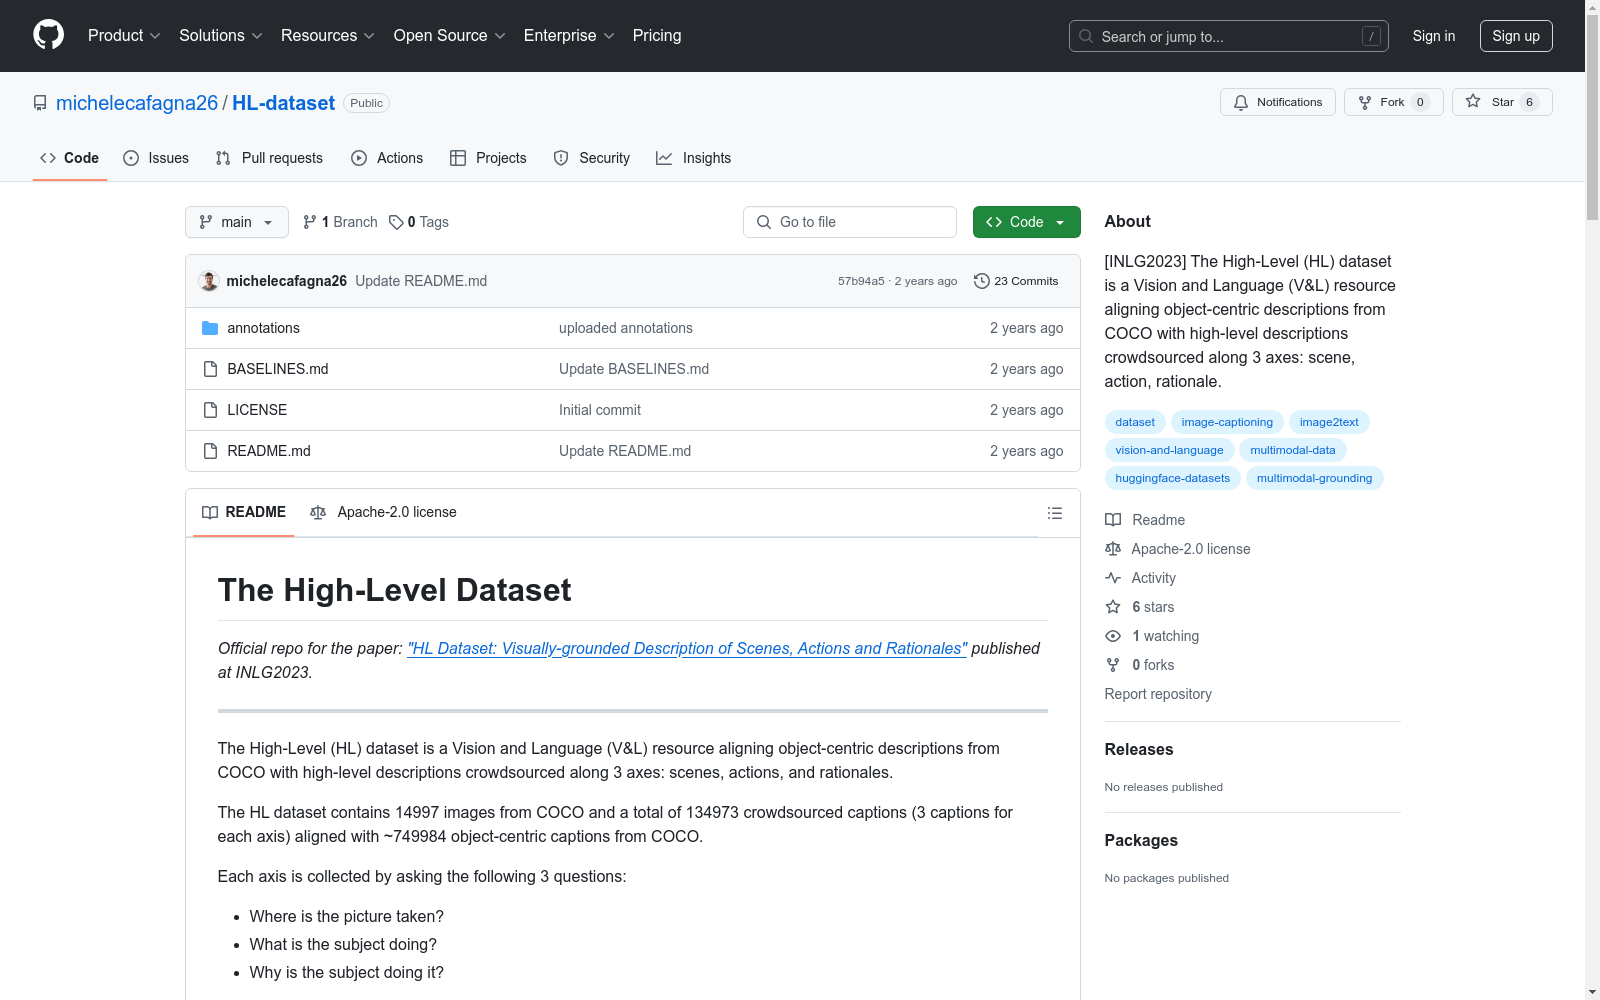Open the HL Dataset paper link
Screen dimensions: 1600x1000
pos(687,648)
